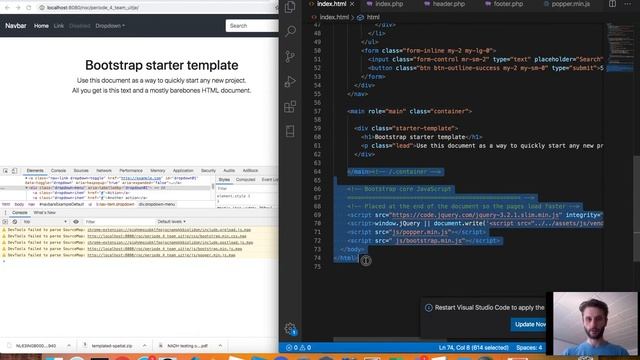Image resolution: width=640 pixels, height=360 pixels.
Task: Open the DevTools drawer three-dot menu
Action: (5, 213)
